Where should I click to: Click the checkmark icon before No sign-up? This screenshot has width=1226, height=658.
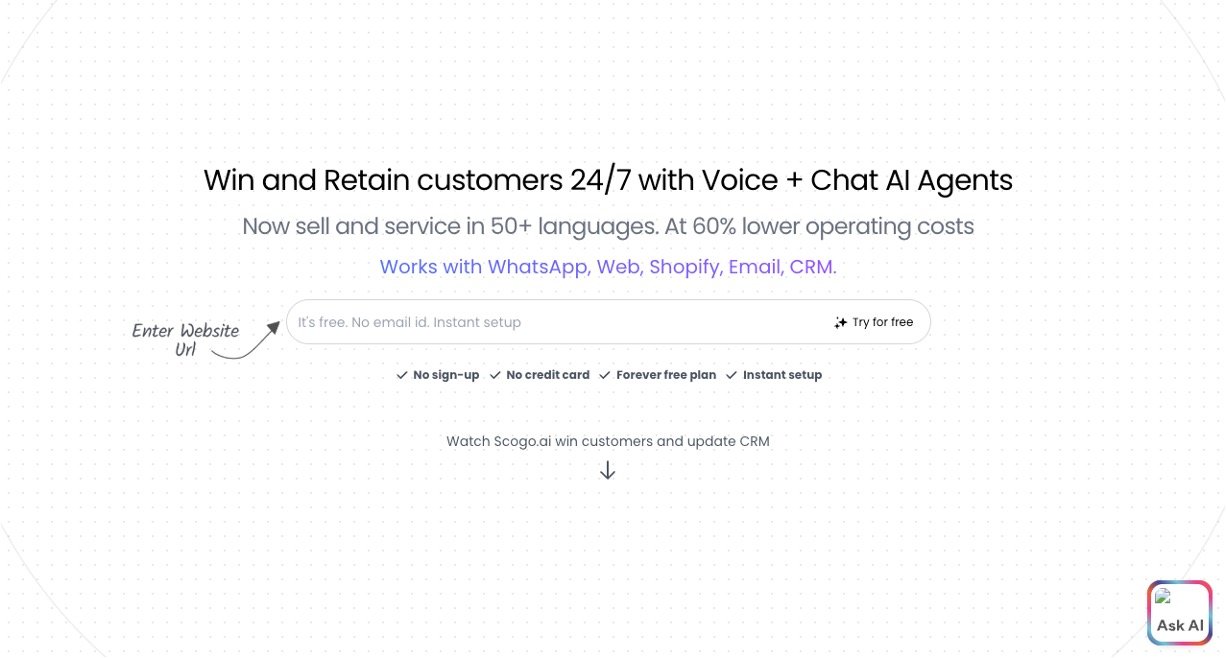(x=402, y=375)
